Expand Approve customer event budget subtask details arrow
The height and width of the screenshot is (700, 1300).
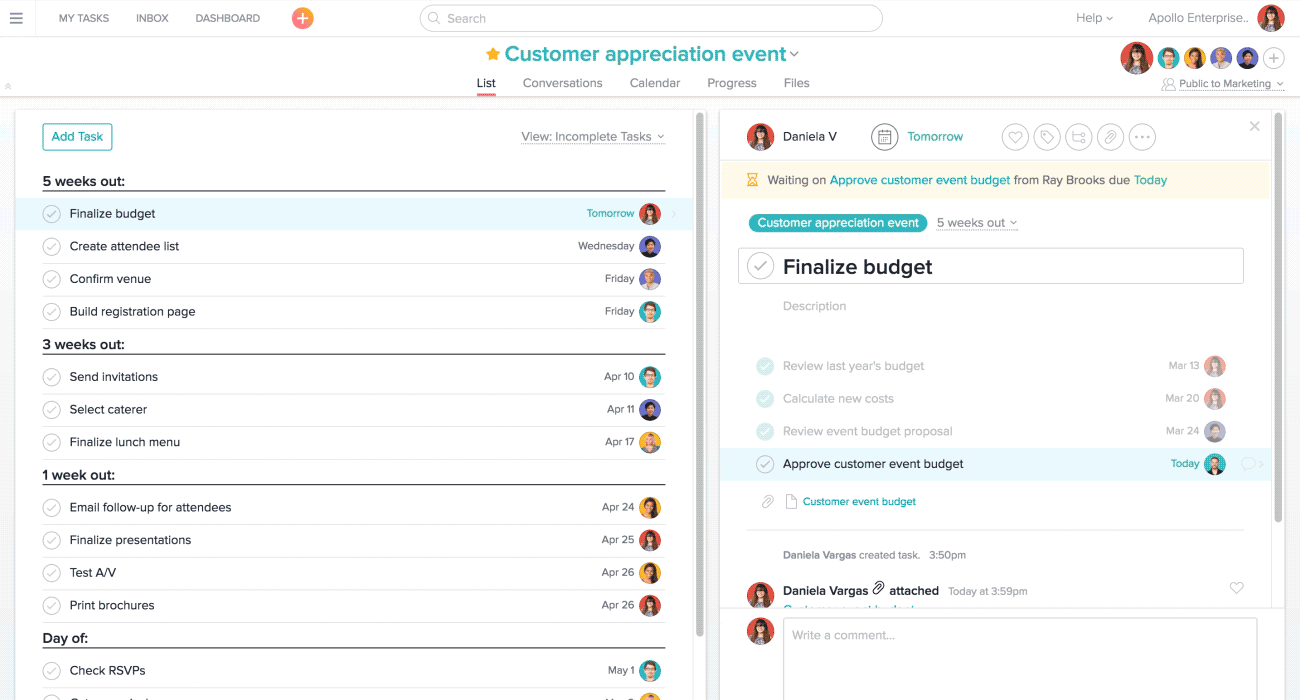click(x=1262, y=464)
